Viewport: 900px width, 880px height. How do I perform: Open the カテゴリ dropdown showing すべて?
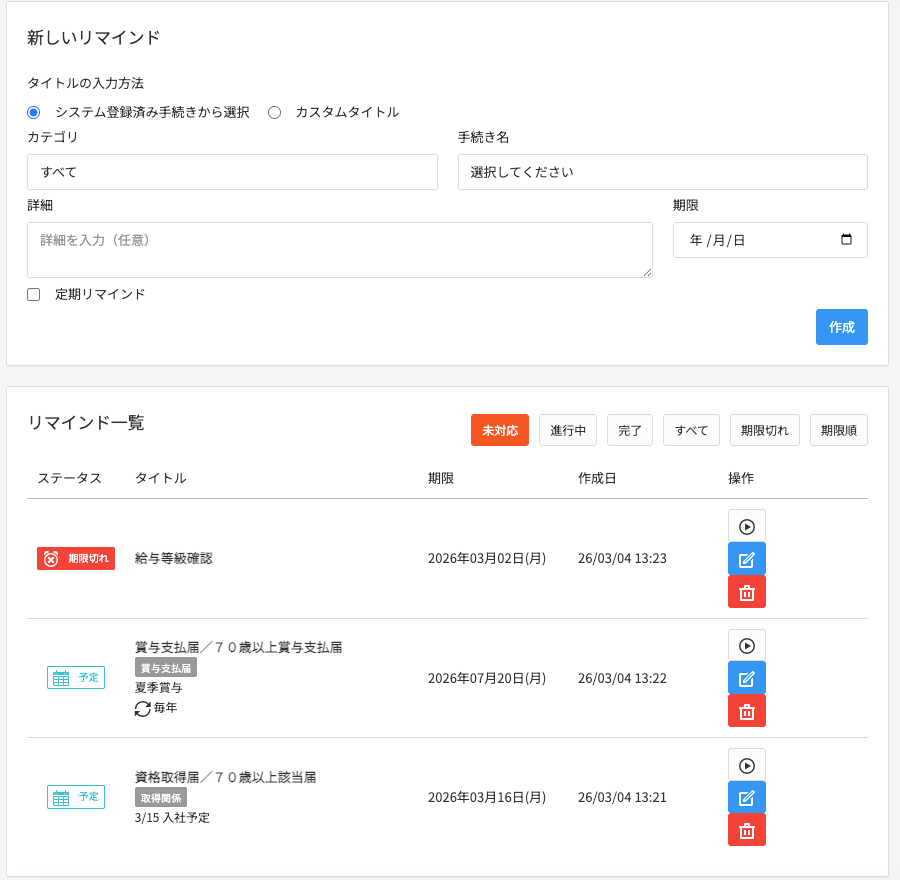pyautogui.click(x=232, y=172)
